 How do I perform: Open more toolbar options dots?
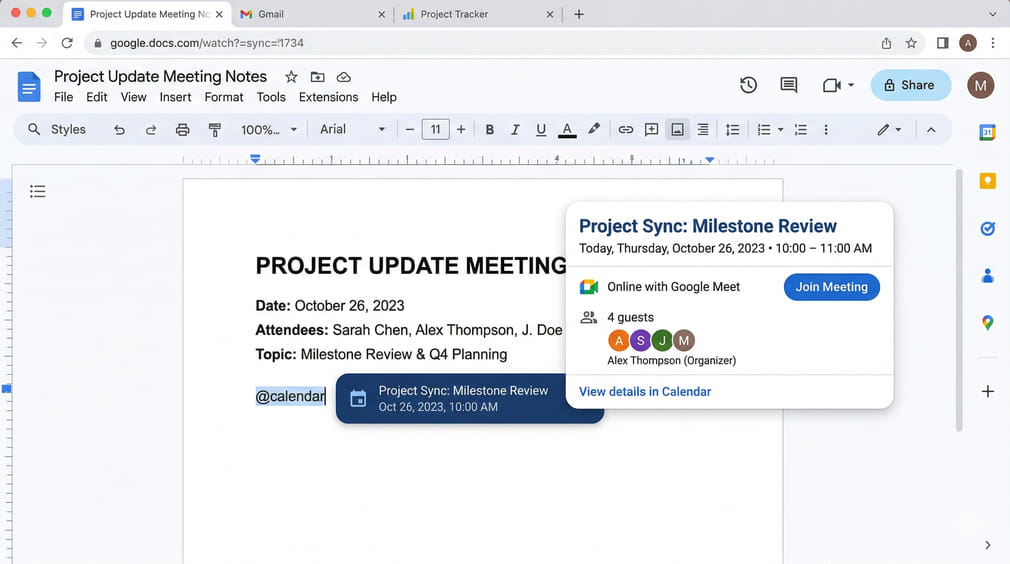tap(826, 130)
